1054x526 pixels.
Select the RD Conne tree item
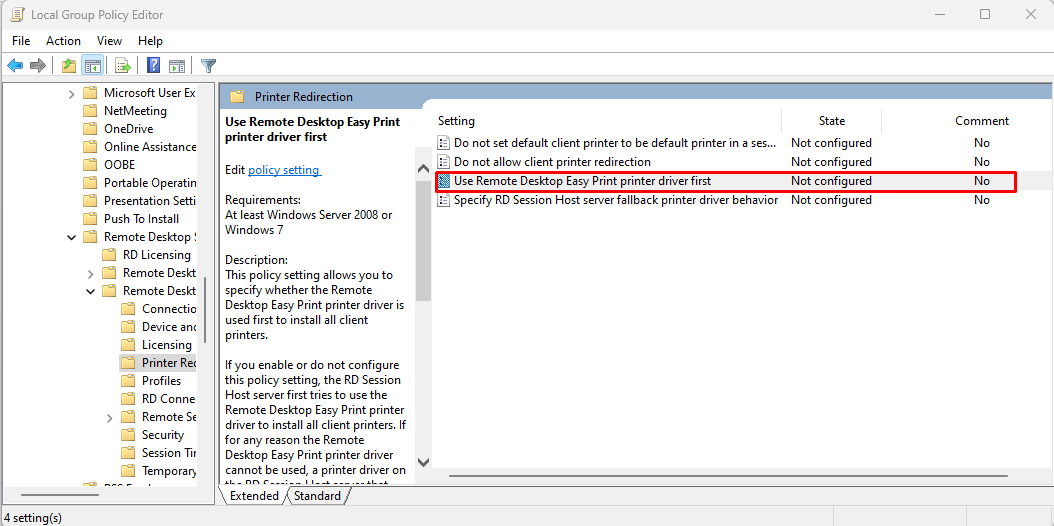[169, 399]
